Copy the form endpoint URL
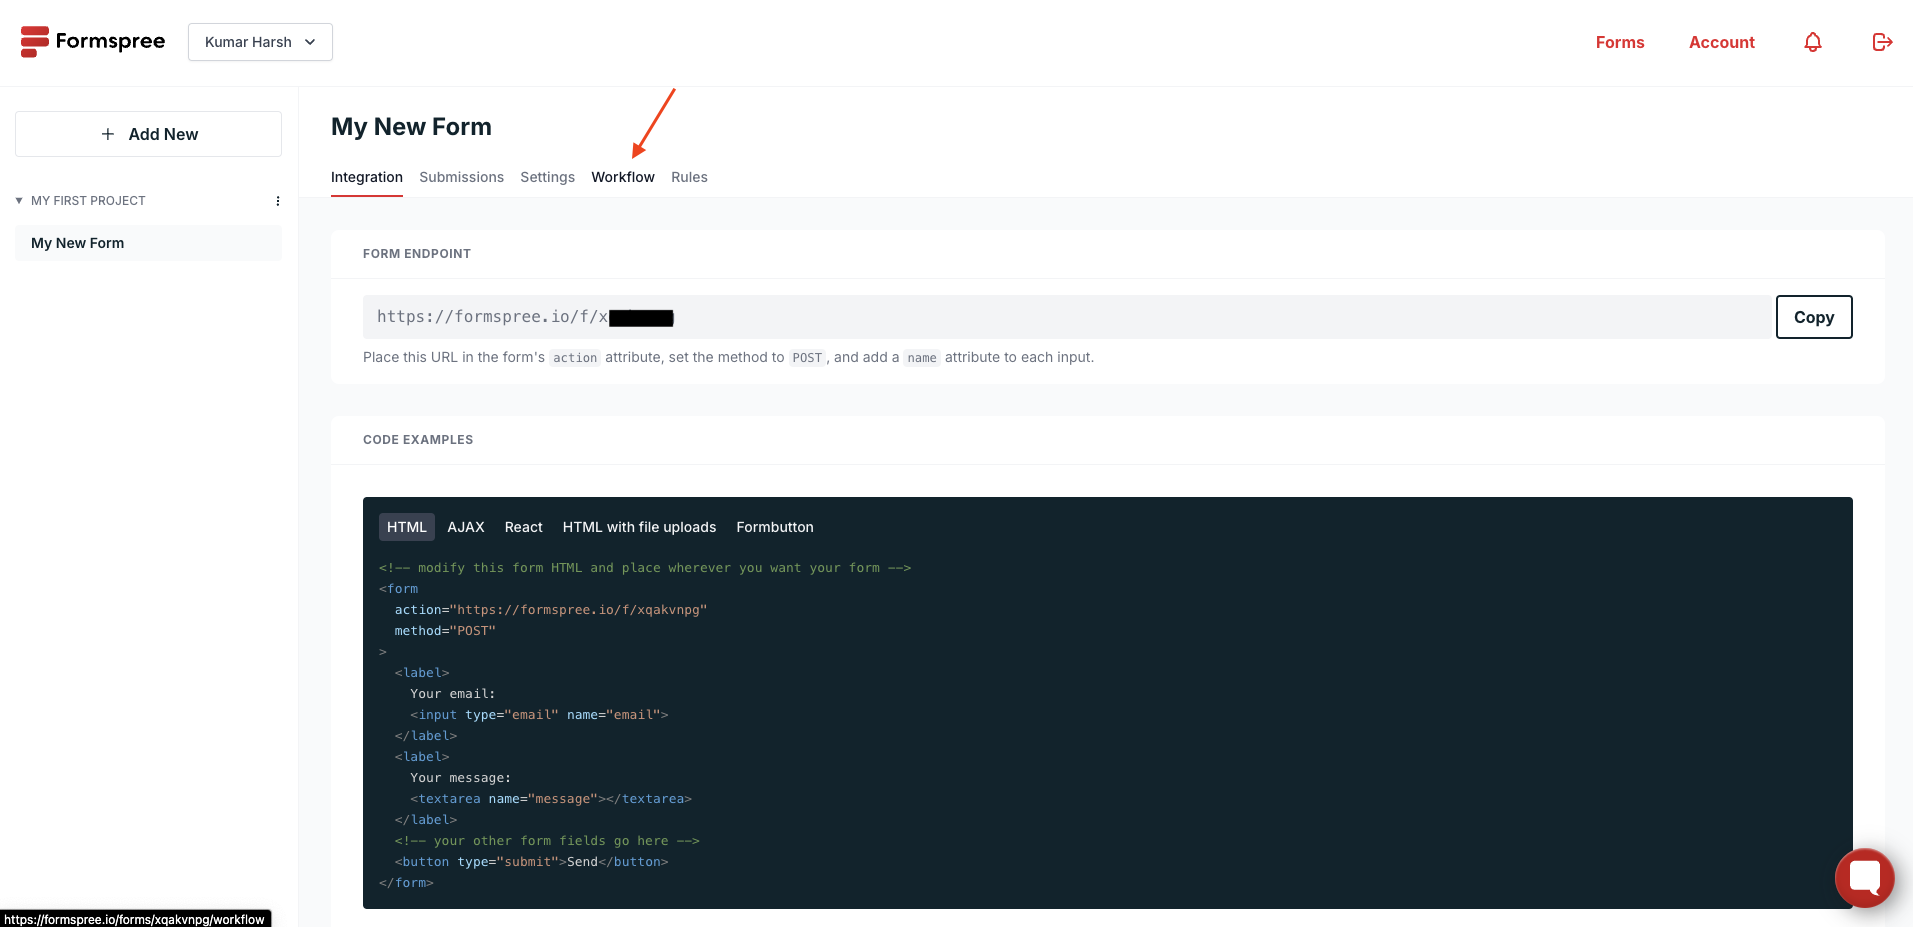 pos(1813,316)
